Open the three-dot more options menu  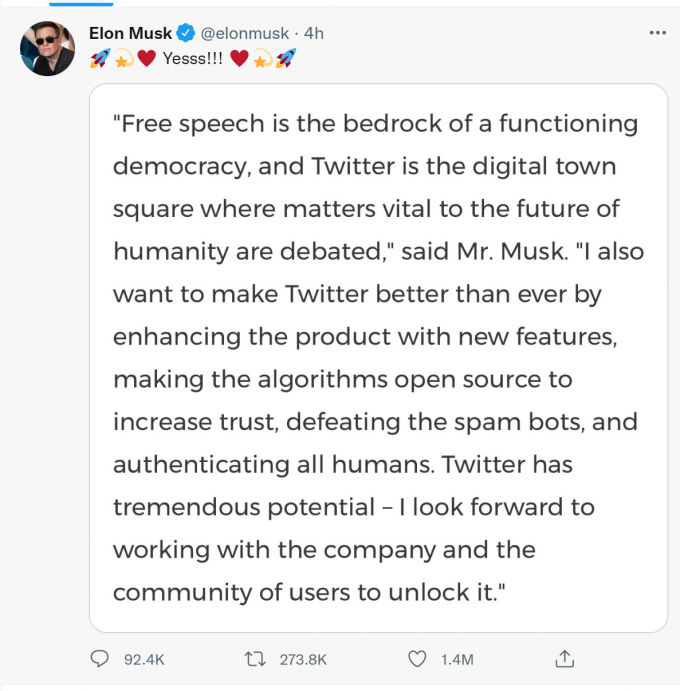tap(657, 33)
